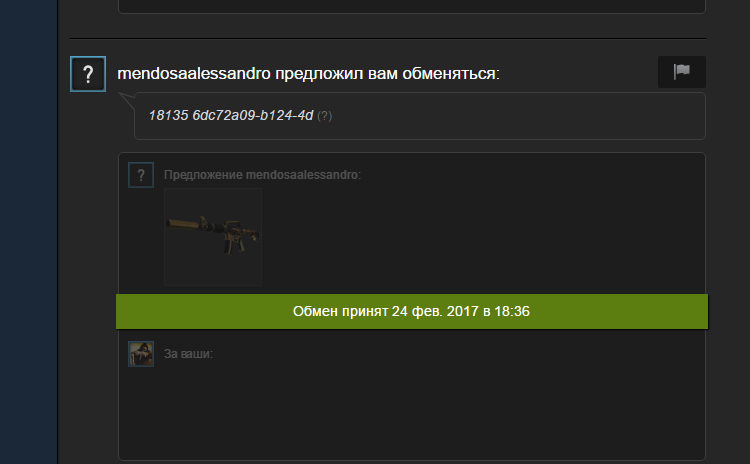Viewport: 750px width, 464px height.
Task: Click the "предложил вам обменяться:" heading text
Action: 387,74
